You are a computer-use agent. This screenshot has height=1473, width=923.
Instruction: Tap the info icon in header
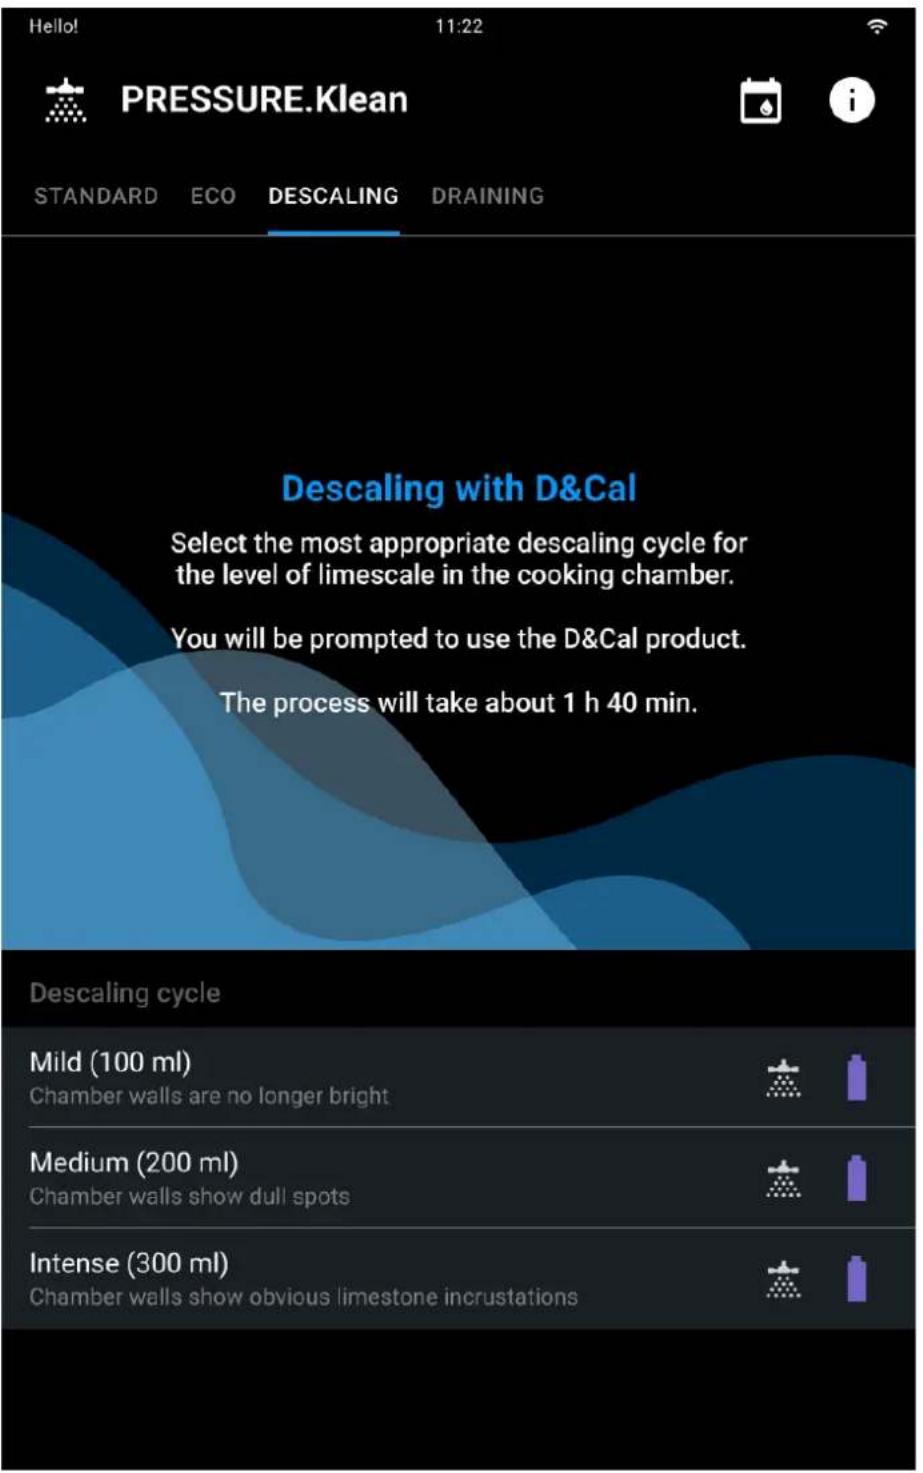tap(851, 101)
